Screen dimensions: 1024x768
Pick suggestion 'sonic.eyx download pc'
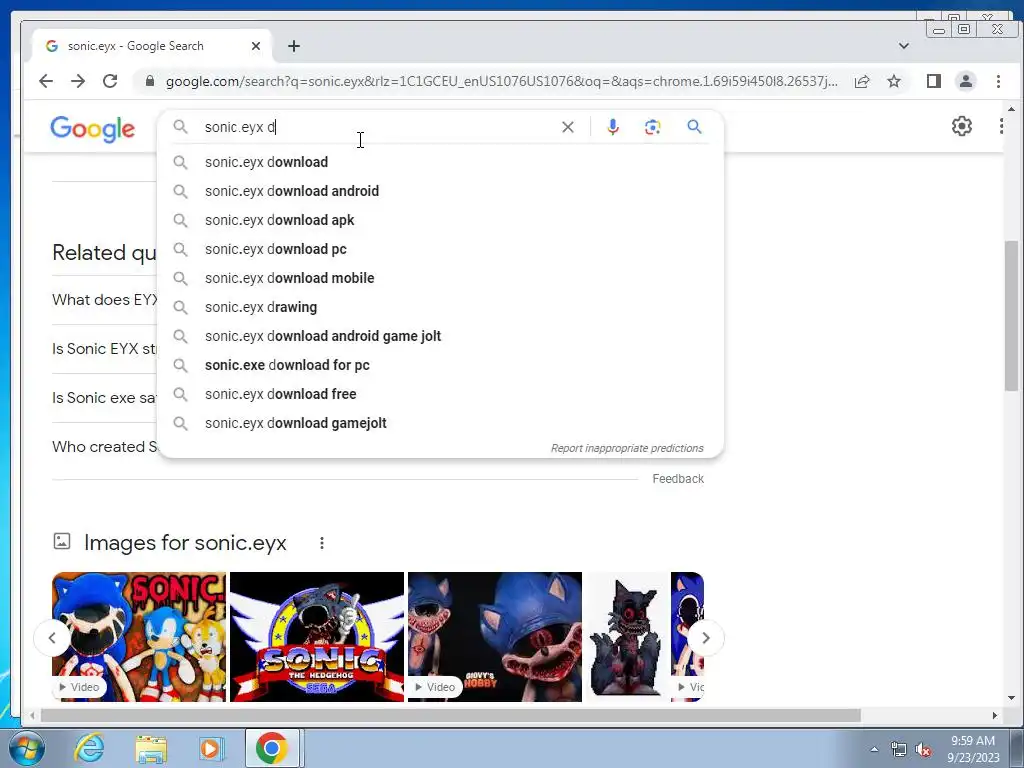tap(440, 249)
